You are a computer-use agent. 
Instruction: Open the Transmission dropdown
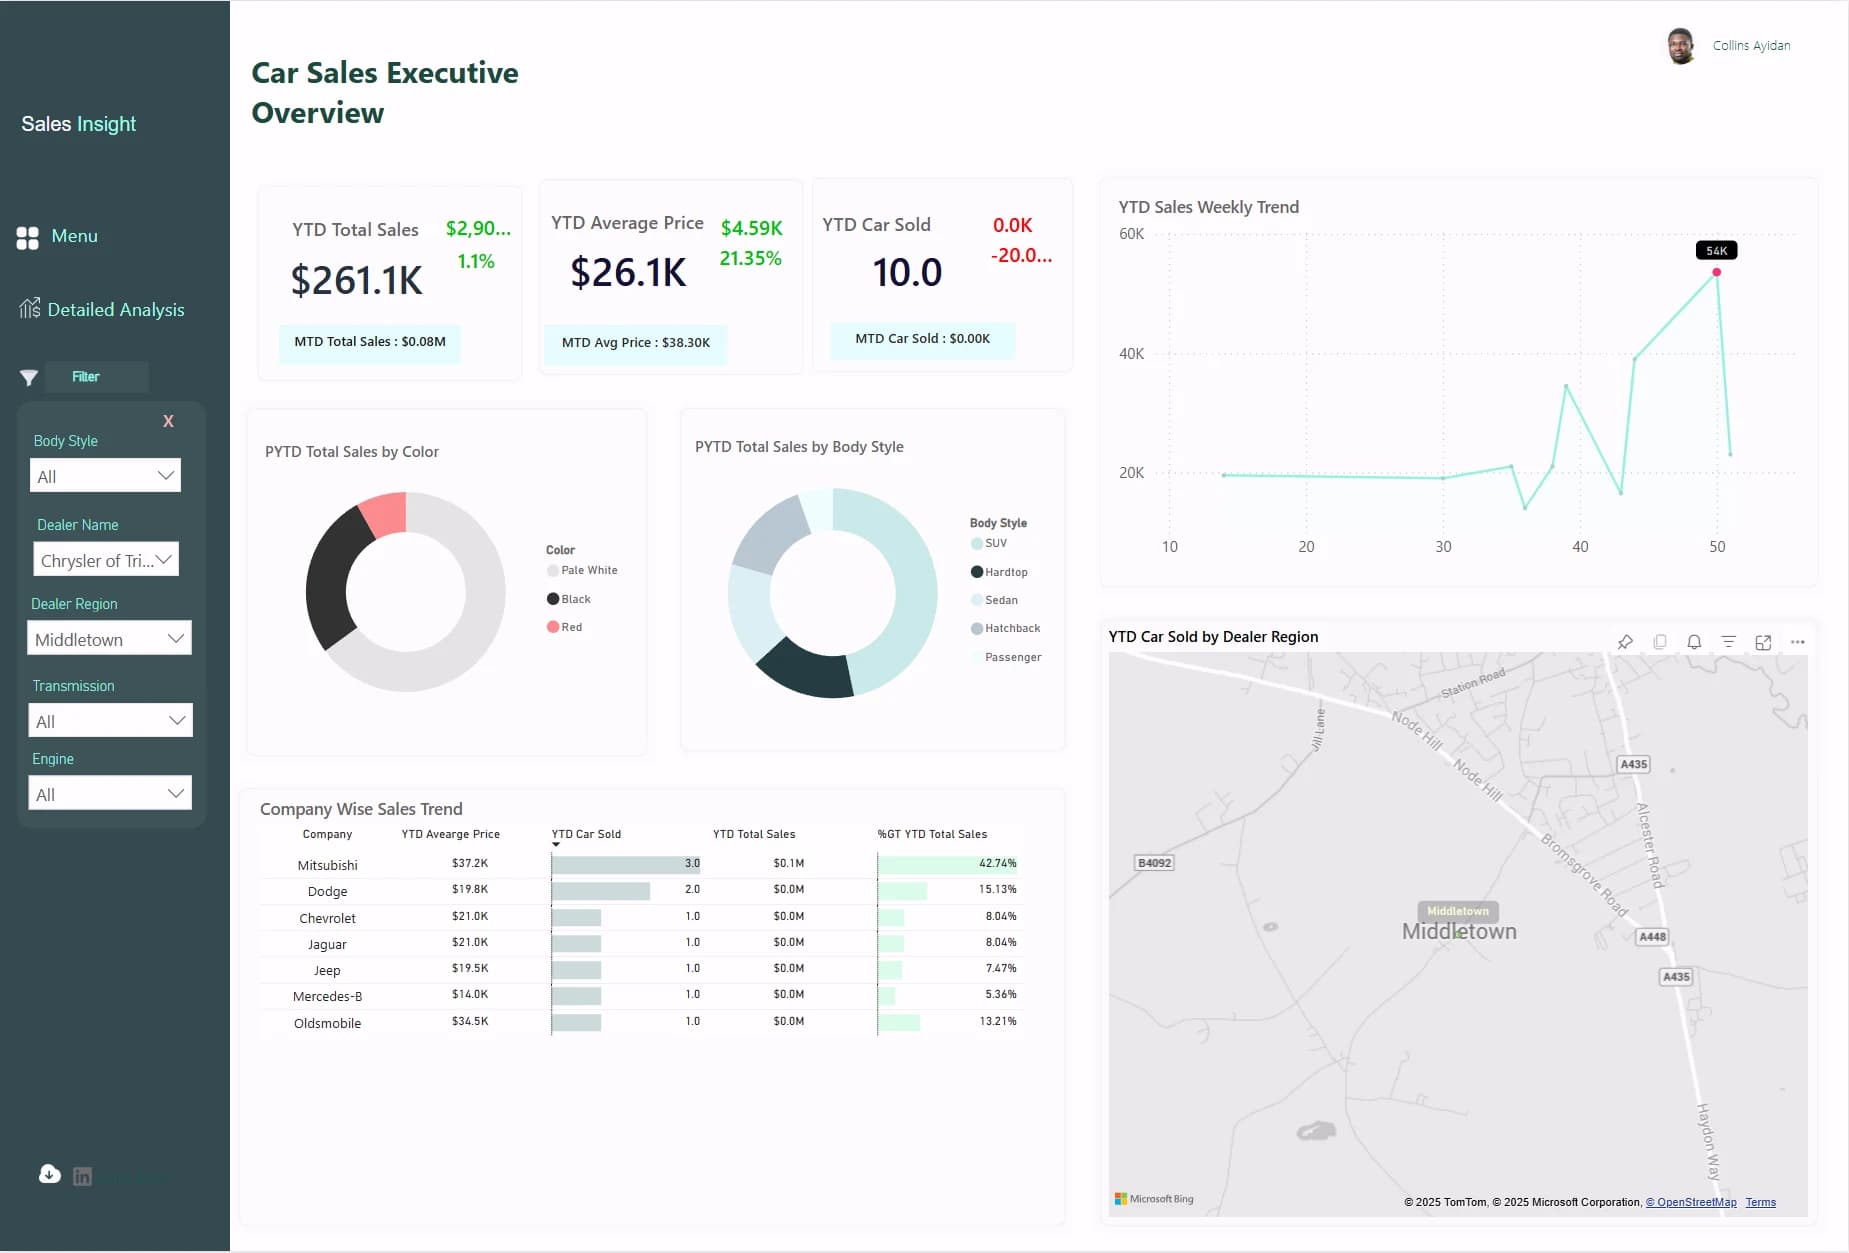110,721
